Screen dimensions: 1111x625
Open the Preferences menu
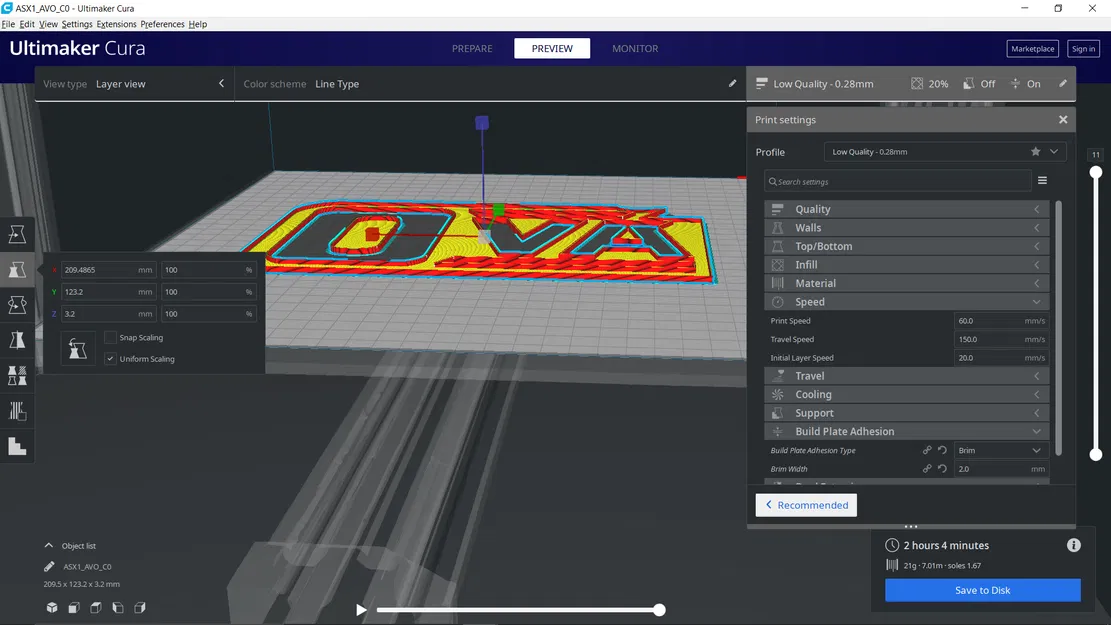[x=162, y=24]
